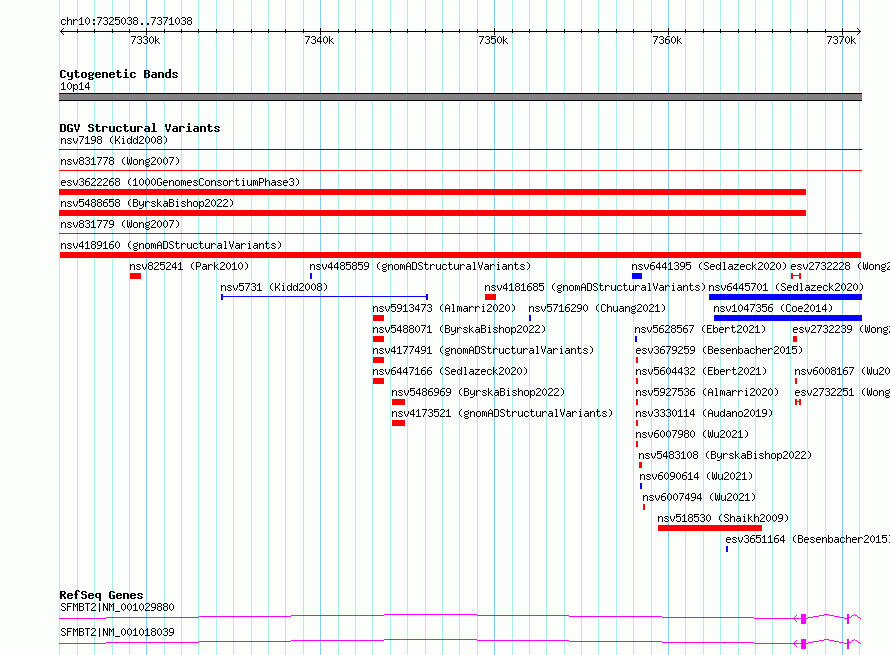This screenshot has height=655, width=890.
Task: Click variant label nsv825241 (Park2010)
Action: click(x=189, y=266)
